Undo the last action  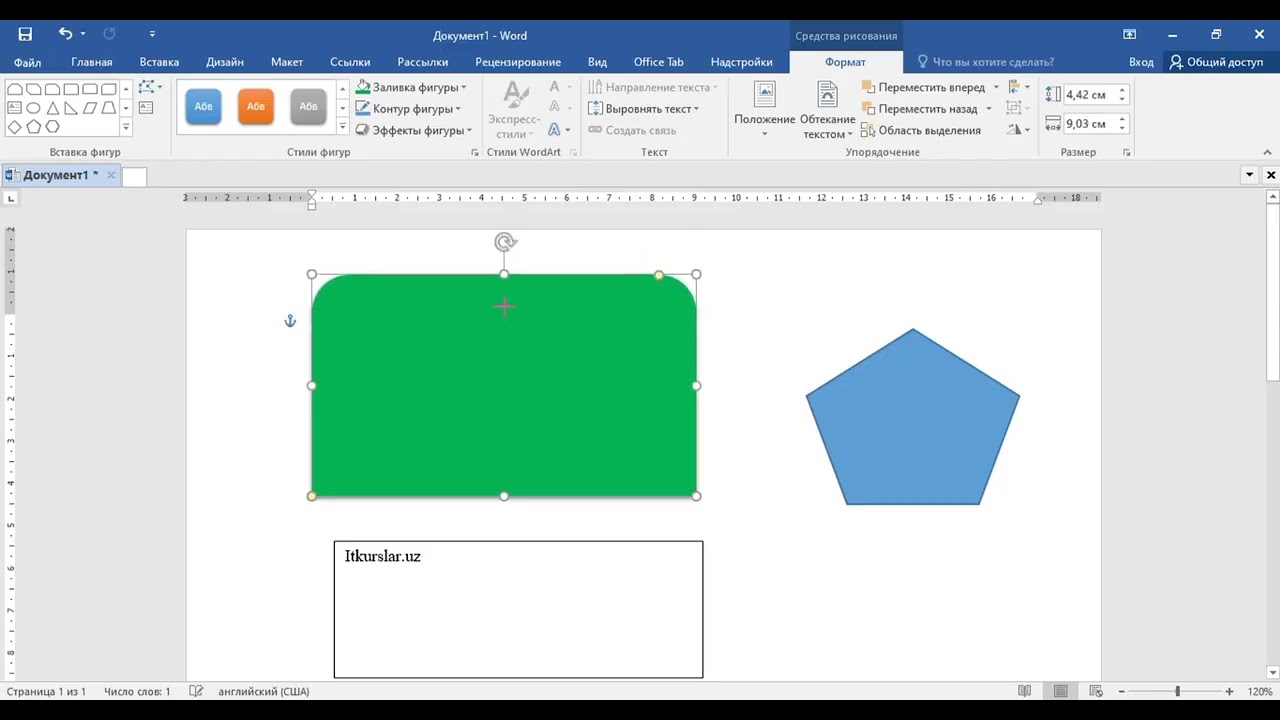65,34
